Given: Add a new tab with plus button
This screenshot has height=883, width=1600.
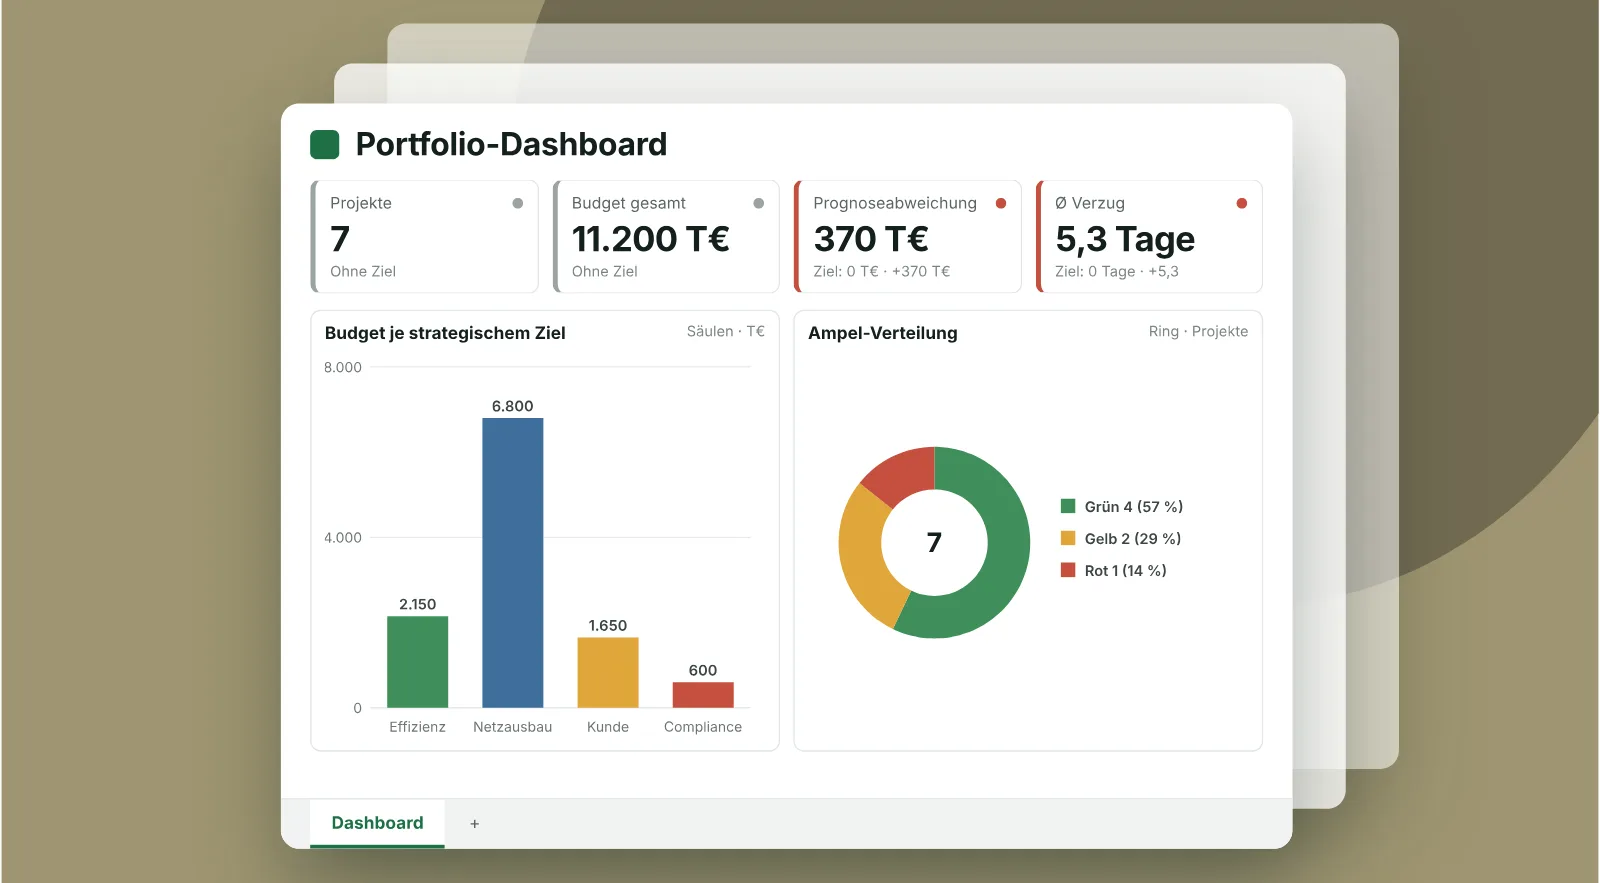Looking at the screenshot, I should (x=475, y=824).
